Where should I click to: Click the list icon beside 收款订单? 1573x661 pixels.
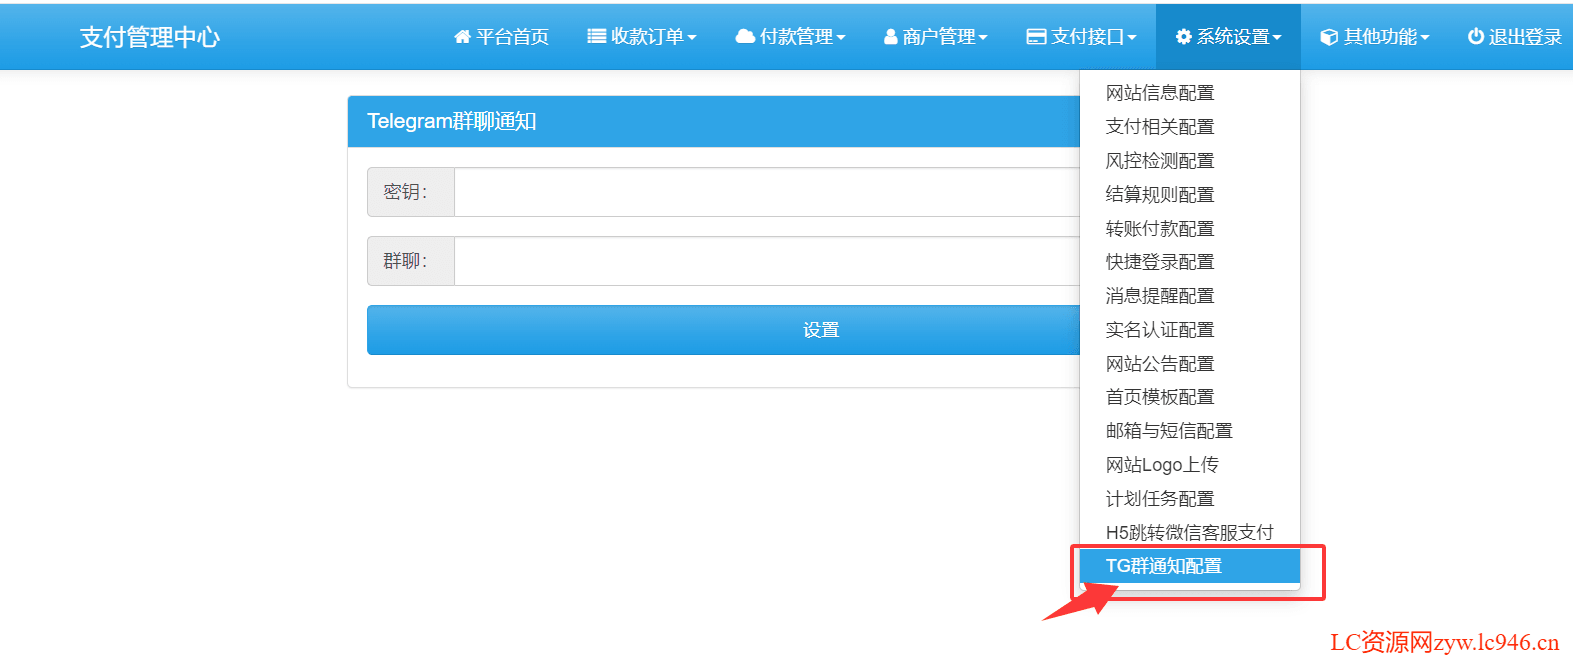(596, 37)
